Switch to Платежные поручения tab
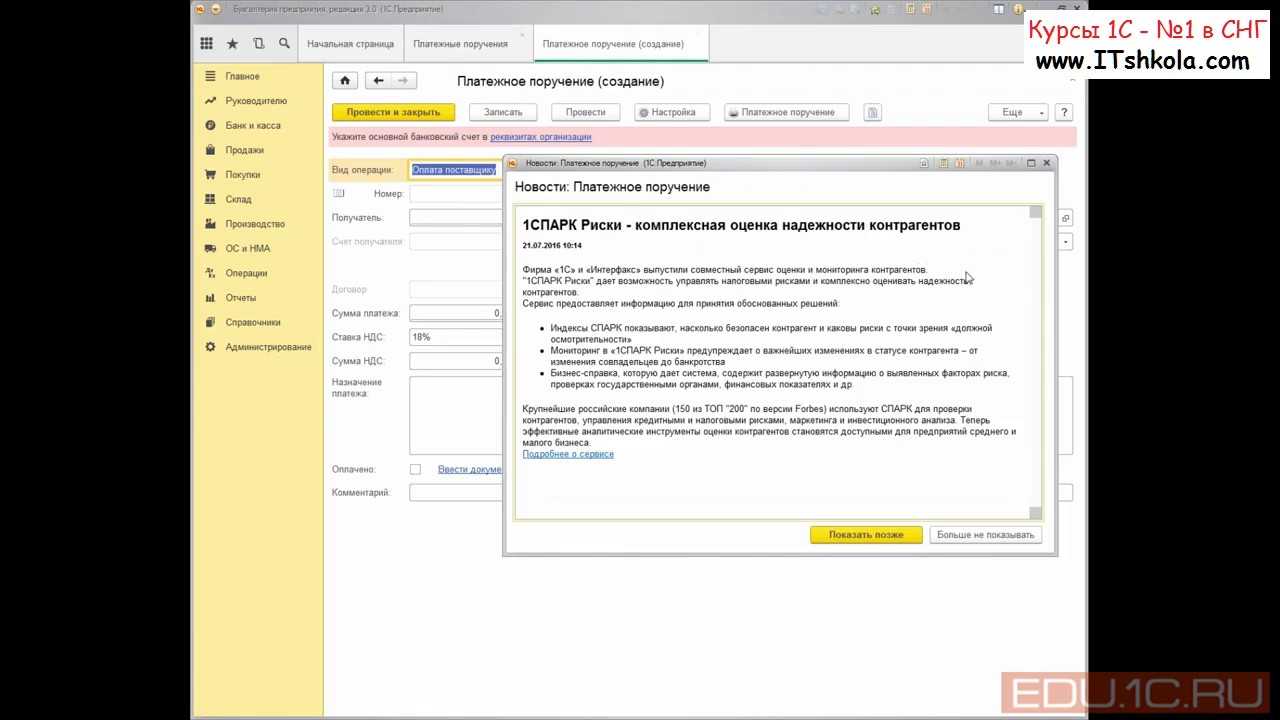This screenshot has width=1280, height=720. 460,44
